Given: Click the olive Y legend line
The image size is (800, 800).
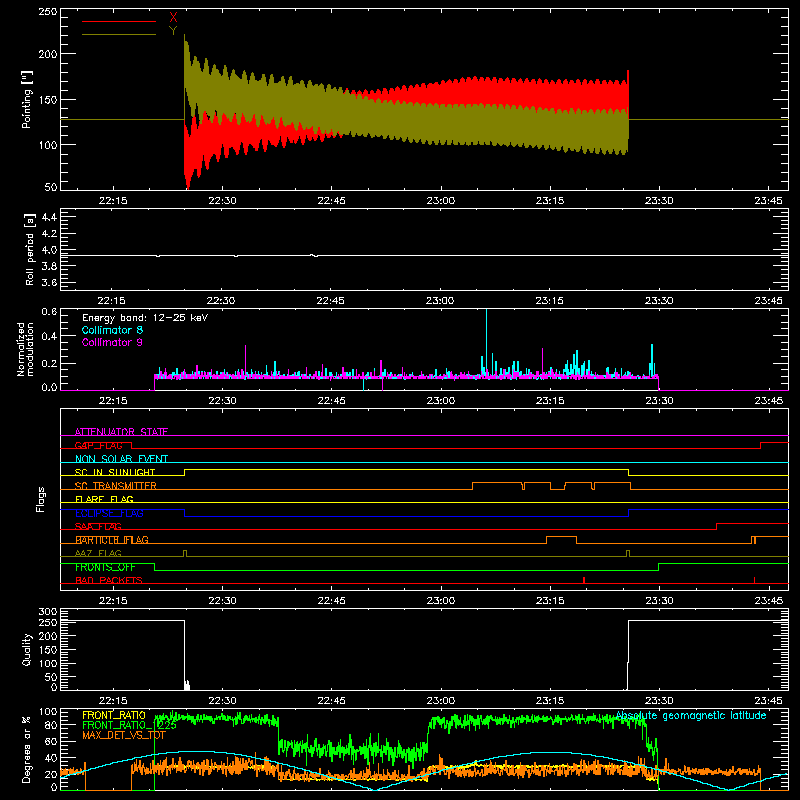Looking at the screenshot, I should click(118, 34).
